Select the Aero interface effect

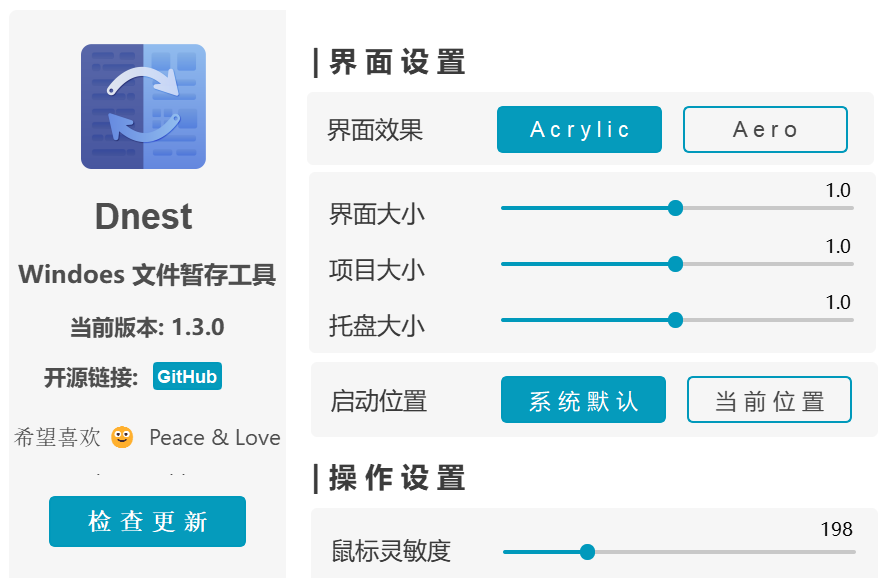pos(765,129)
